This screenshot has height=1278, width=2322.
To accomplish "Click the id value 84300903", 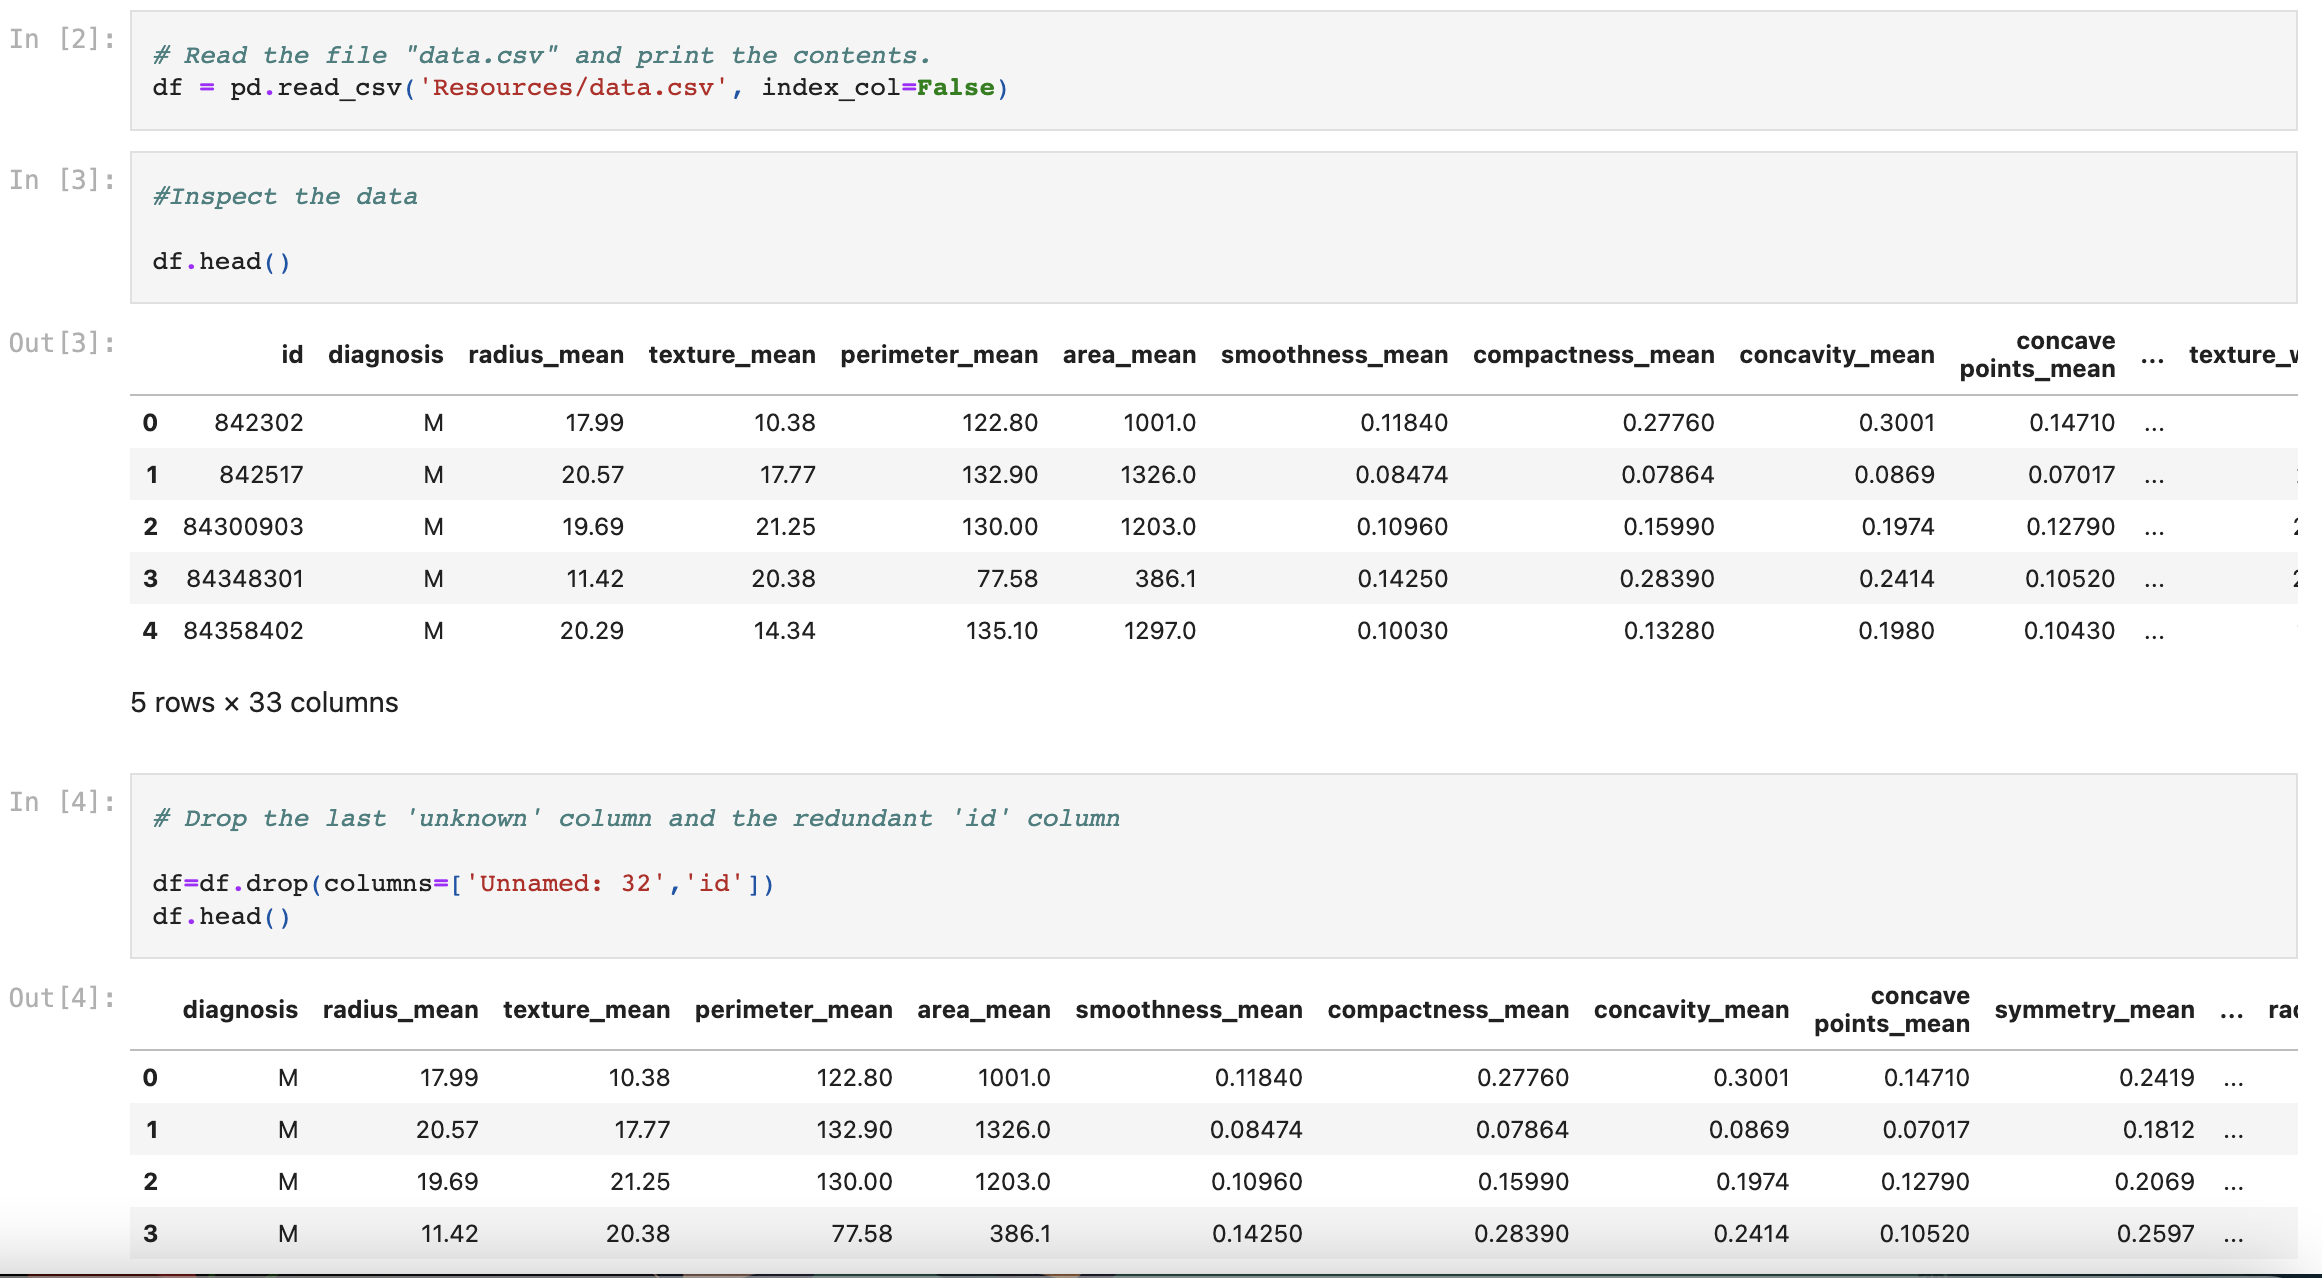I will [x=243, y=527].
